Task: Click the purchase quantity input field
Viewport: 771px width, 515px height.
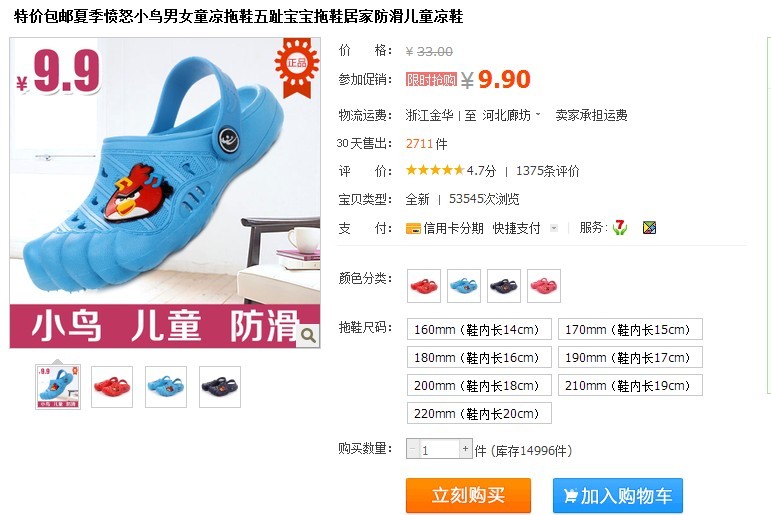Action: tap(439, 449)
